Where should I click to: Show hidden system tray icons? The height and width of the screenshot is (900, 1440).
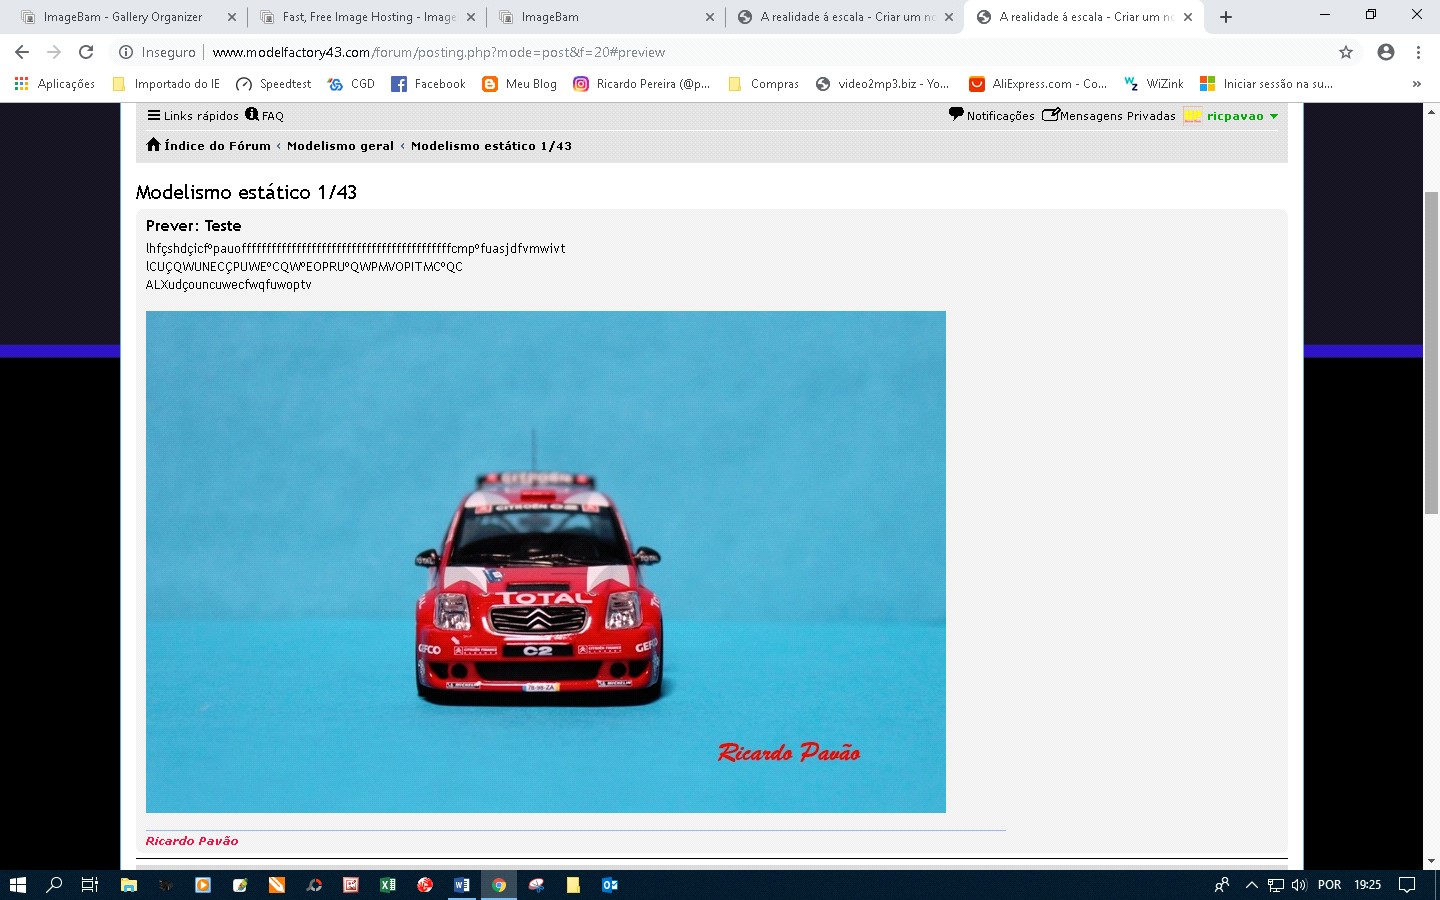point(1251,885)
